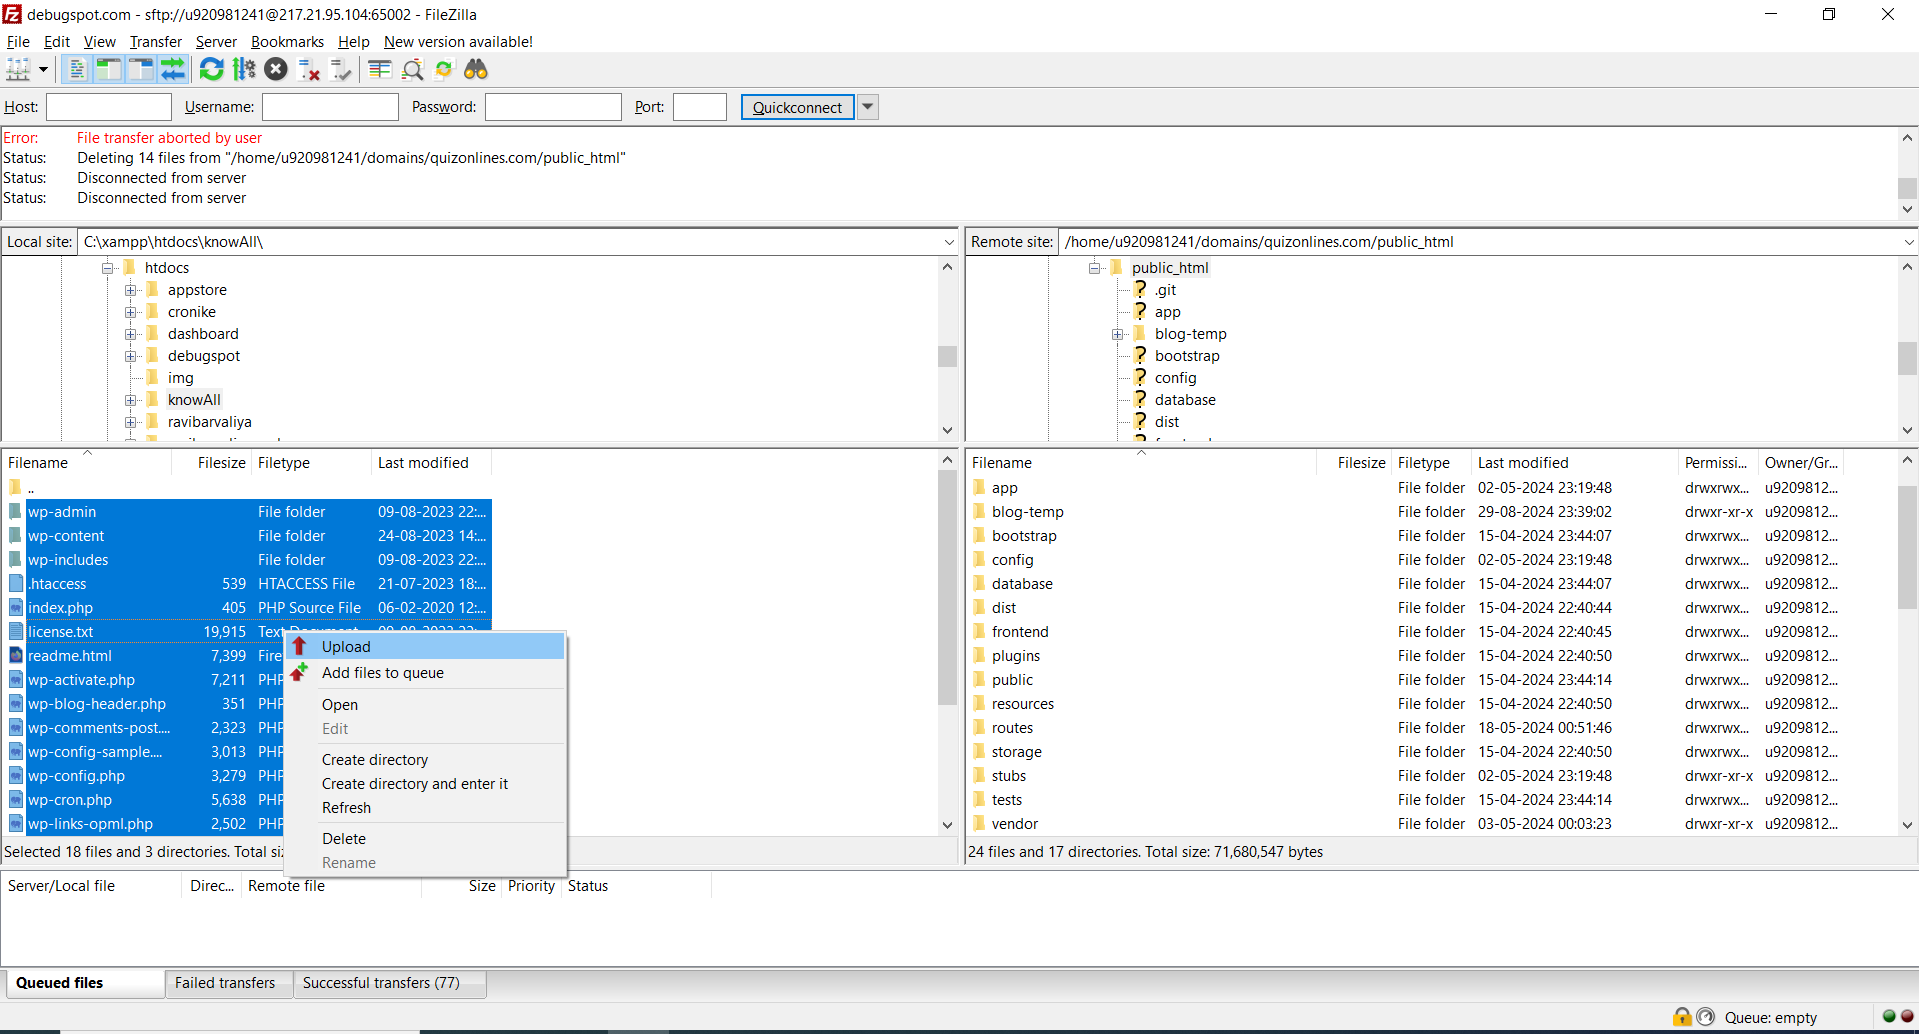Open the Quickconnect history dropdown arrow
1919x1034 pixels.
868,107
